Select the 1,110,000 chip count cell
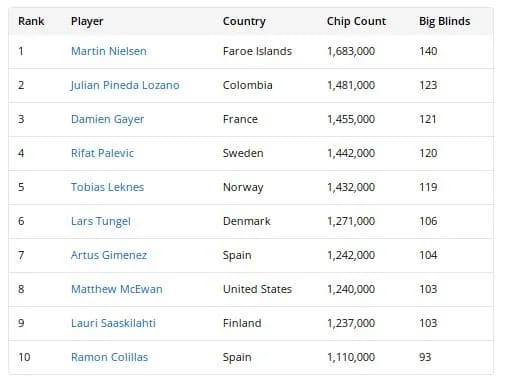The image size is (505, 382). tap(351, 357)
